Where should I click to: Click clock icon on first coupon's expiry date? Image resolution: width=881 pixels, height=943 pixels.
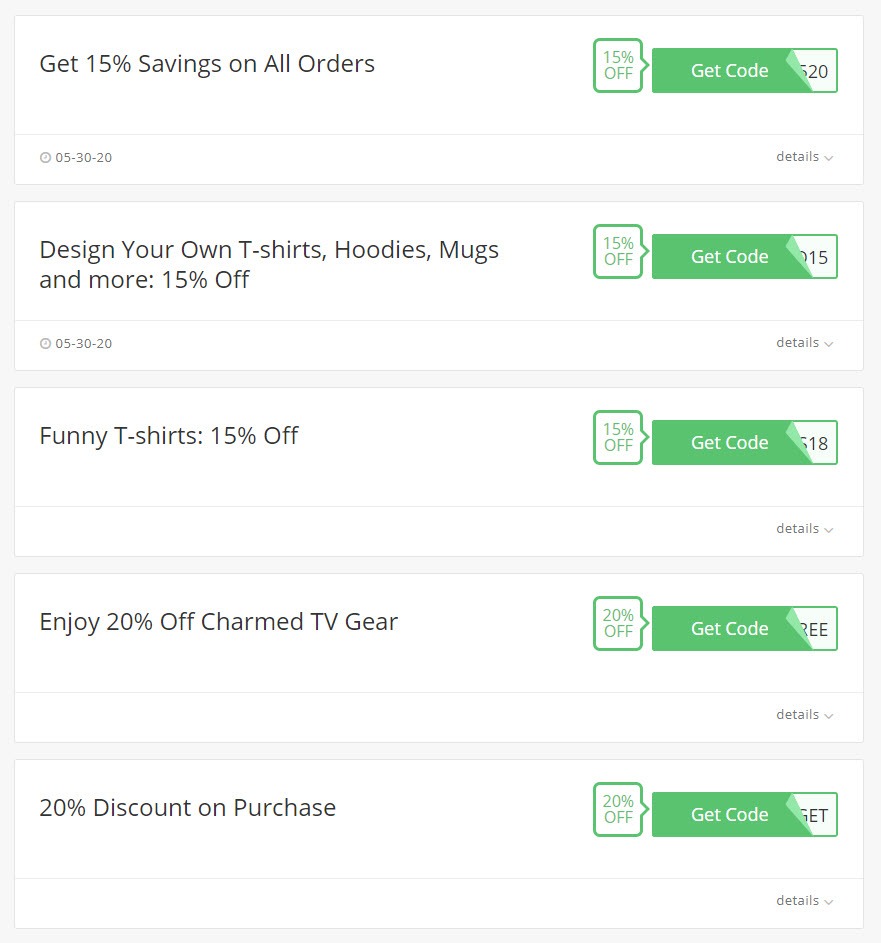point(45,158)
